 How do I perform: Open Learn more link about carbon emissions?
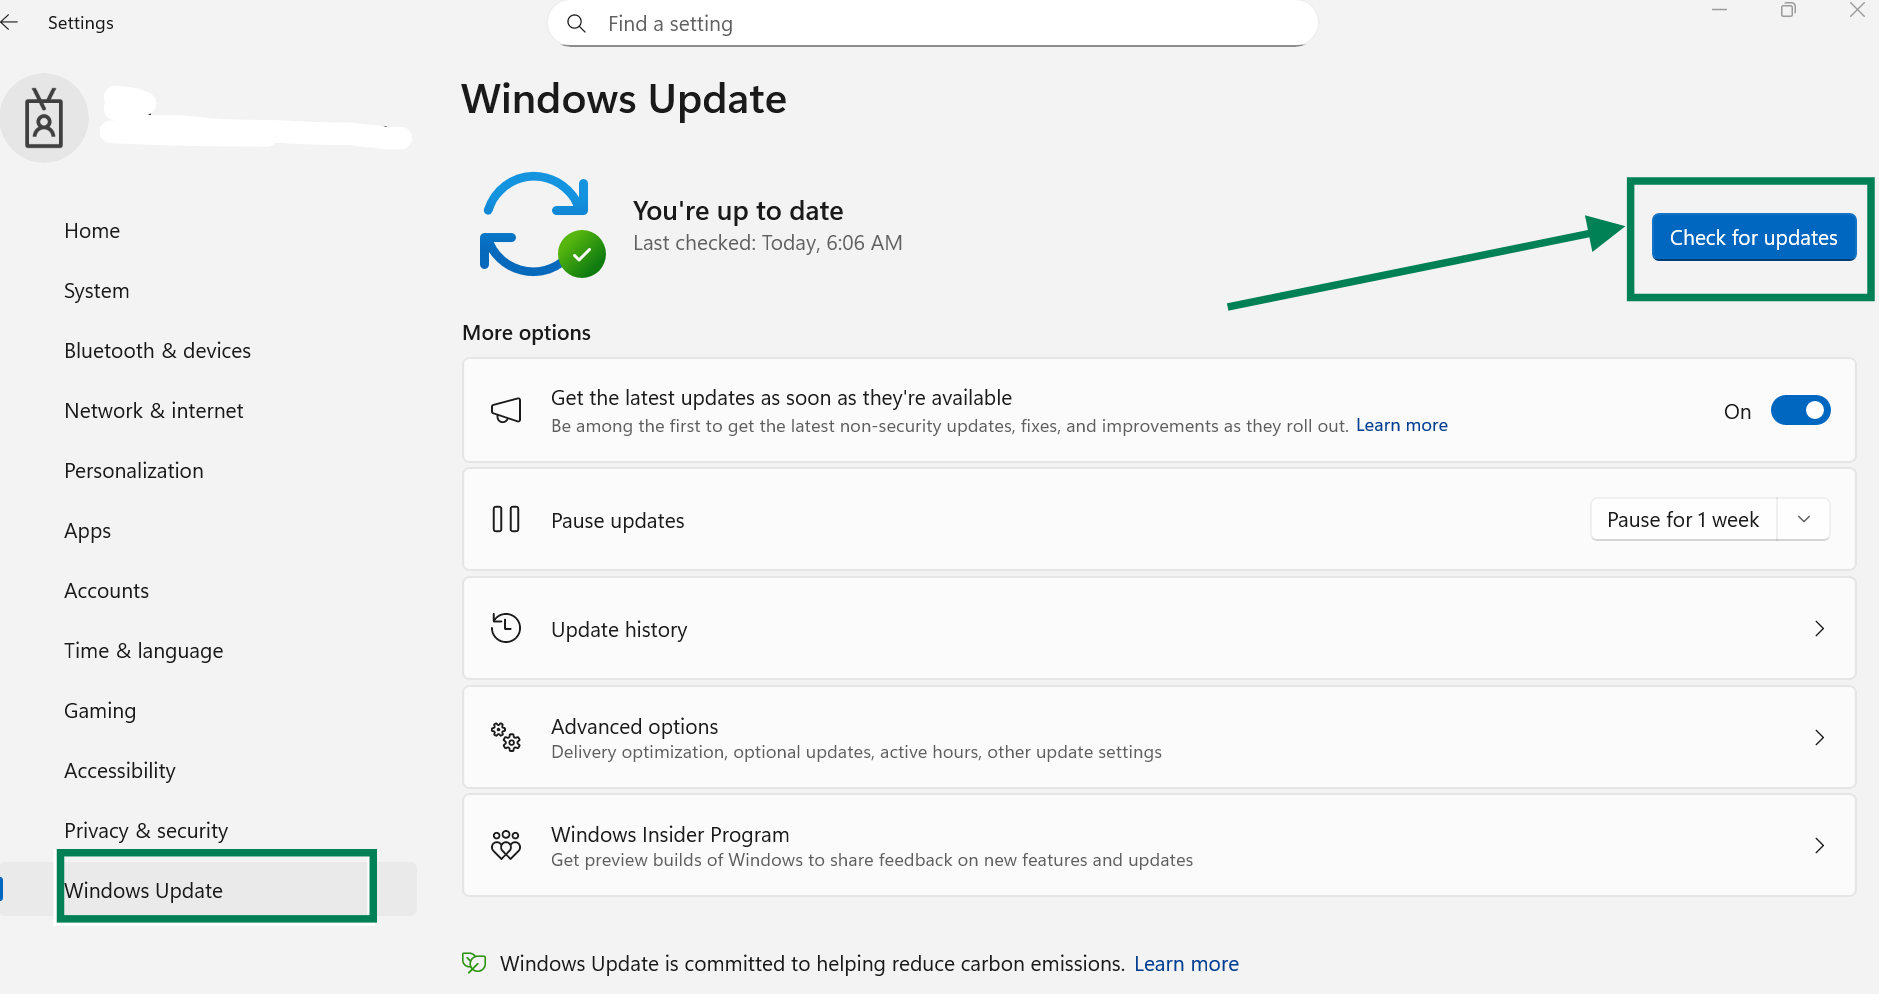coord(1186,963)
